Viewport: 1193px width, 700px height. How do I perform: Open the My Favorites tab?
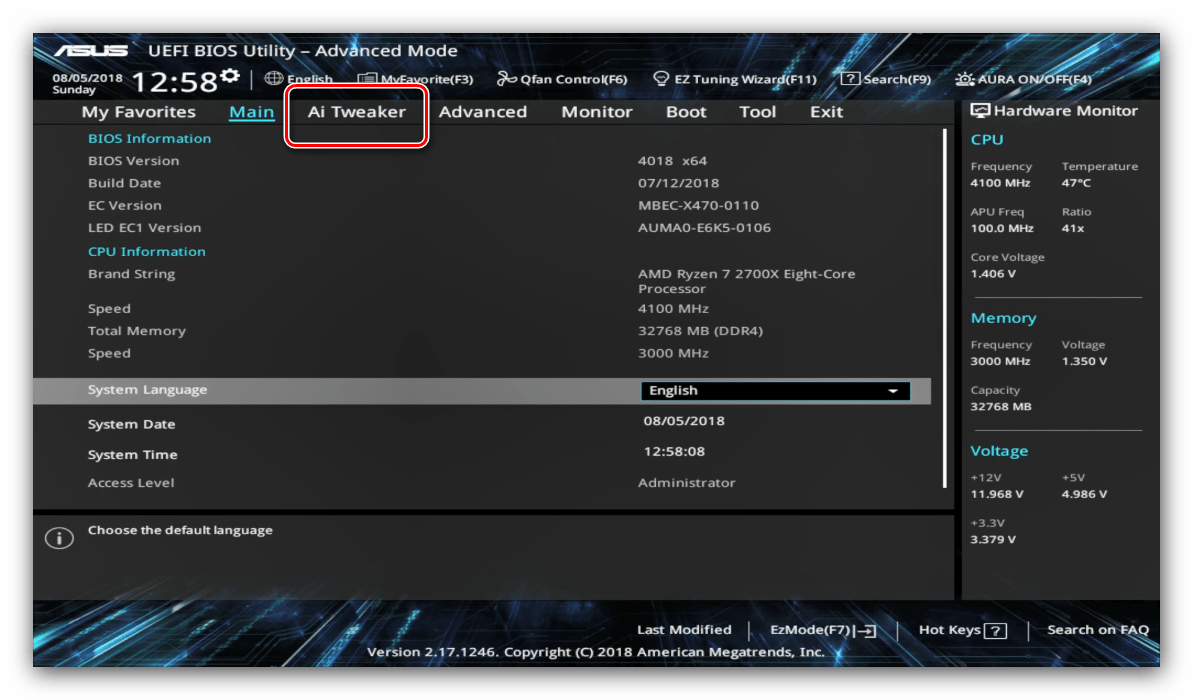[x=138, y=112]
